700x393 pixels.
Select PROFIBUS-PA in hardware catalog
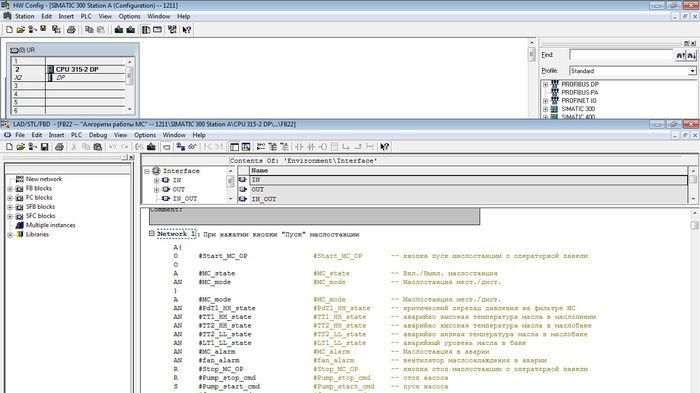pyautogui.click(x=579, y=92)
